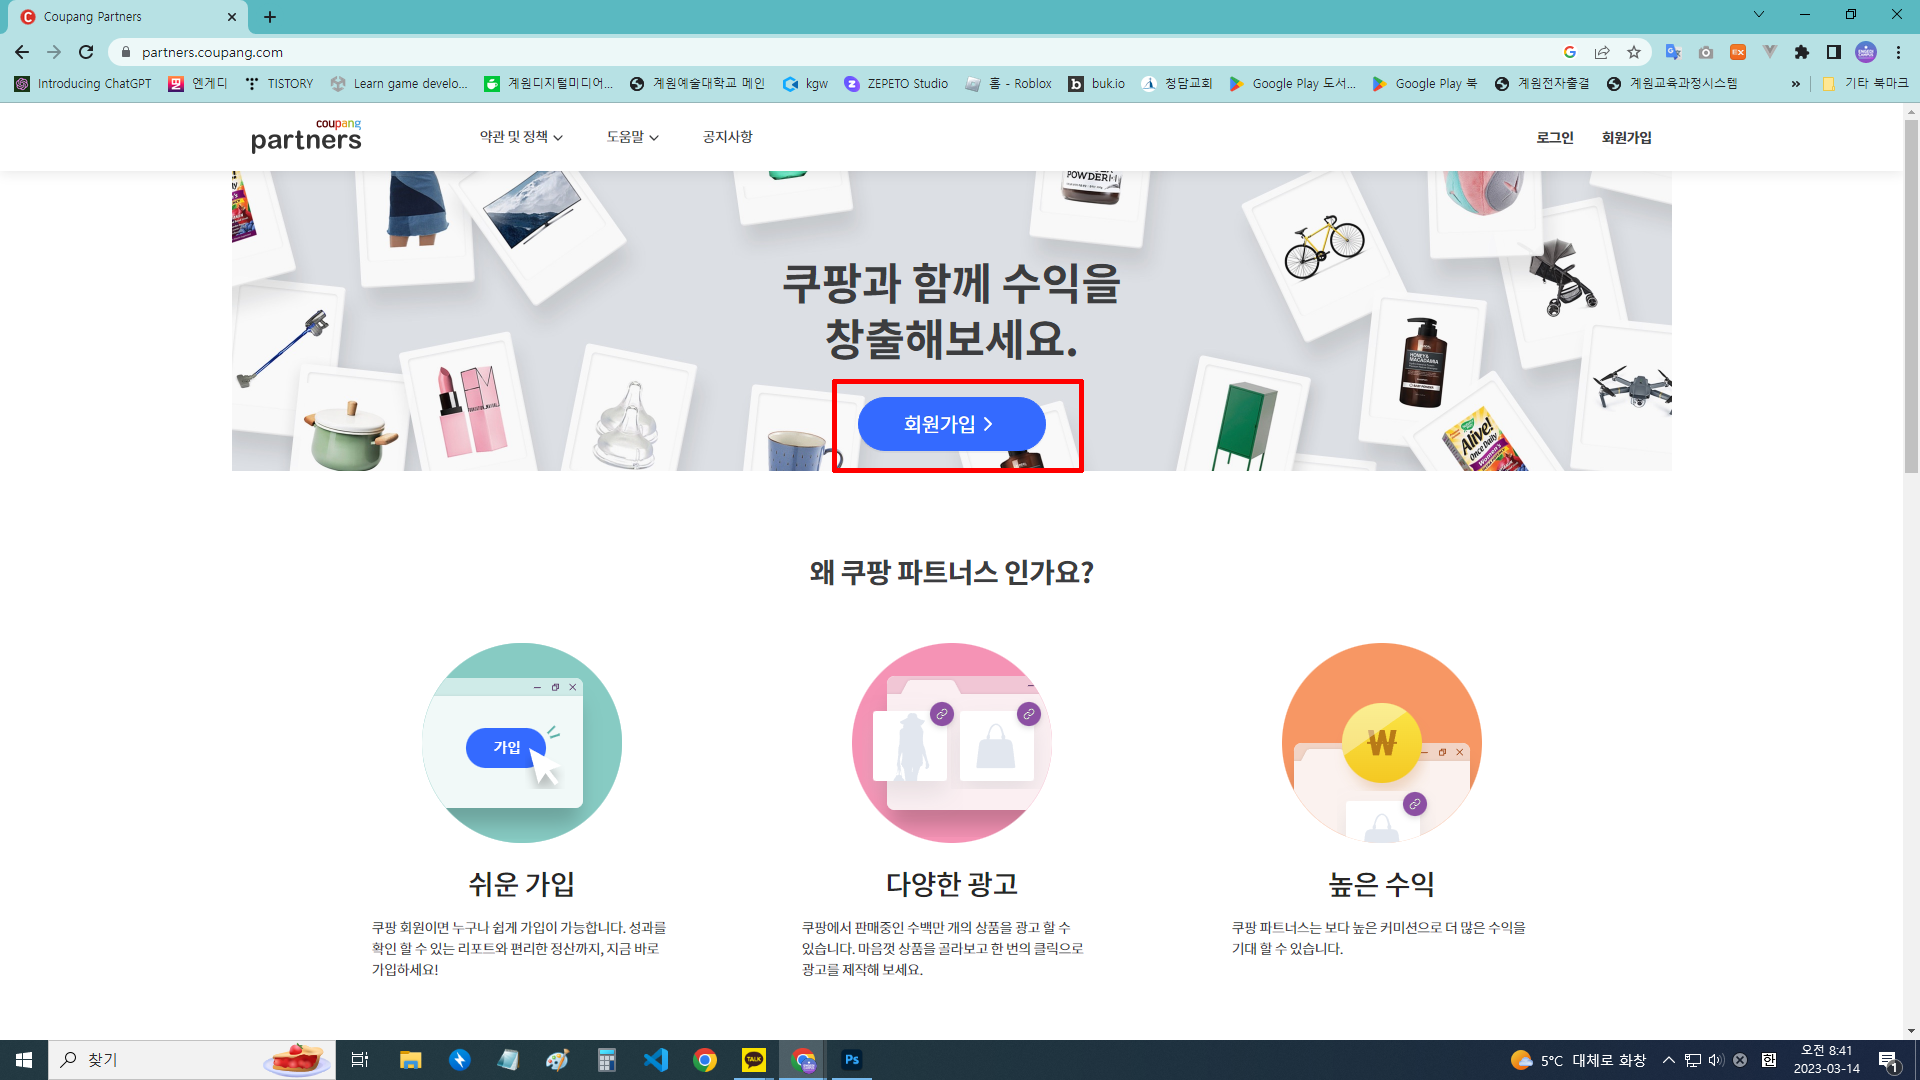Open the volume control in the tray
This screenshot has height=1080, width=1920.
point(1716,1060)
